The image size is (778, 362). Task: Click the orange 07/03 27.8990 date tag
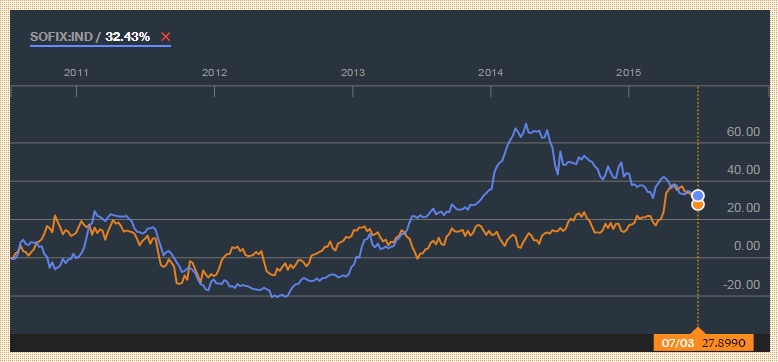[704, 342]
